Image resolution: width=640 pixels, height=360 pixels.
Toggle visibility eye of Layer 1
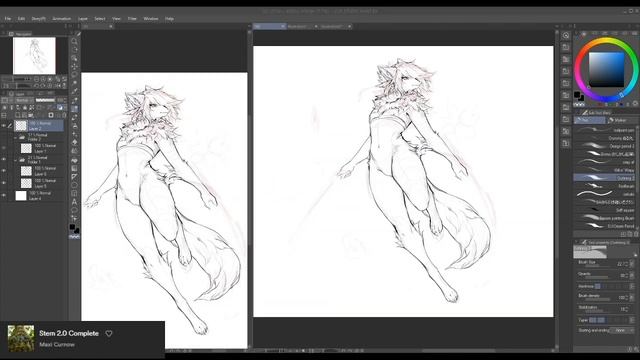4,148
